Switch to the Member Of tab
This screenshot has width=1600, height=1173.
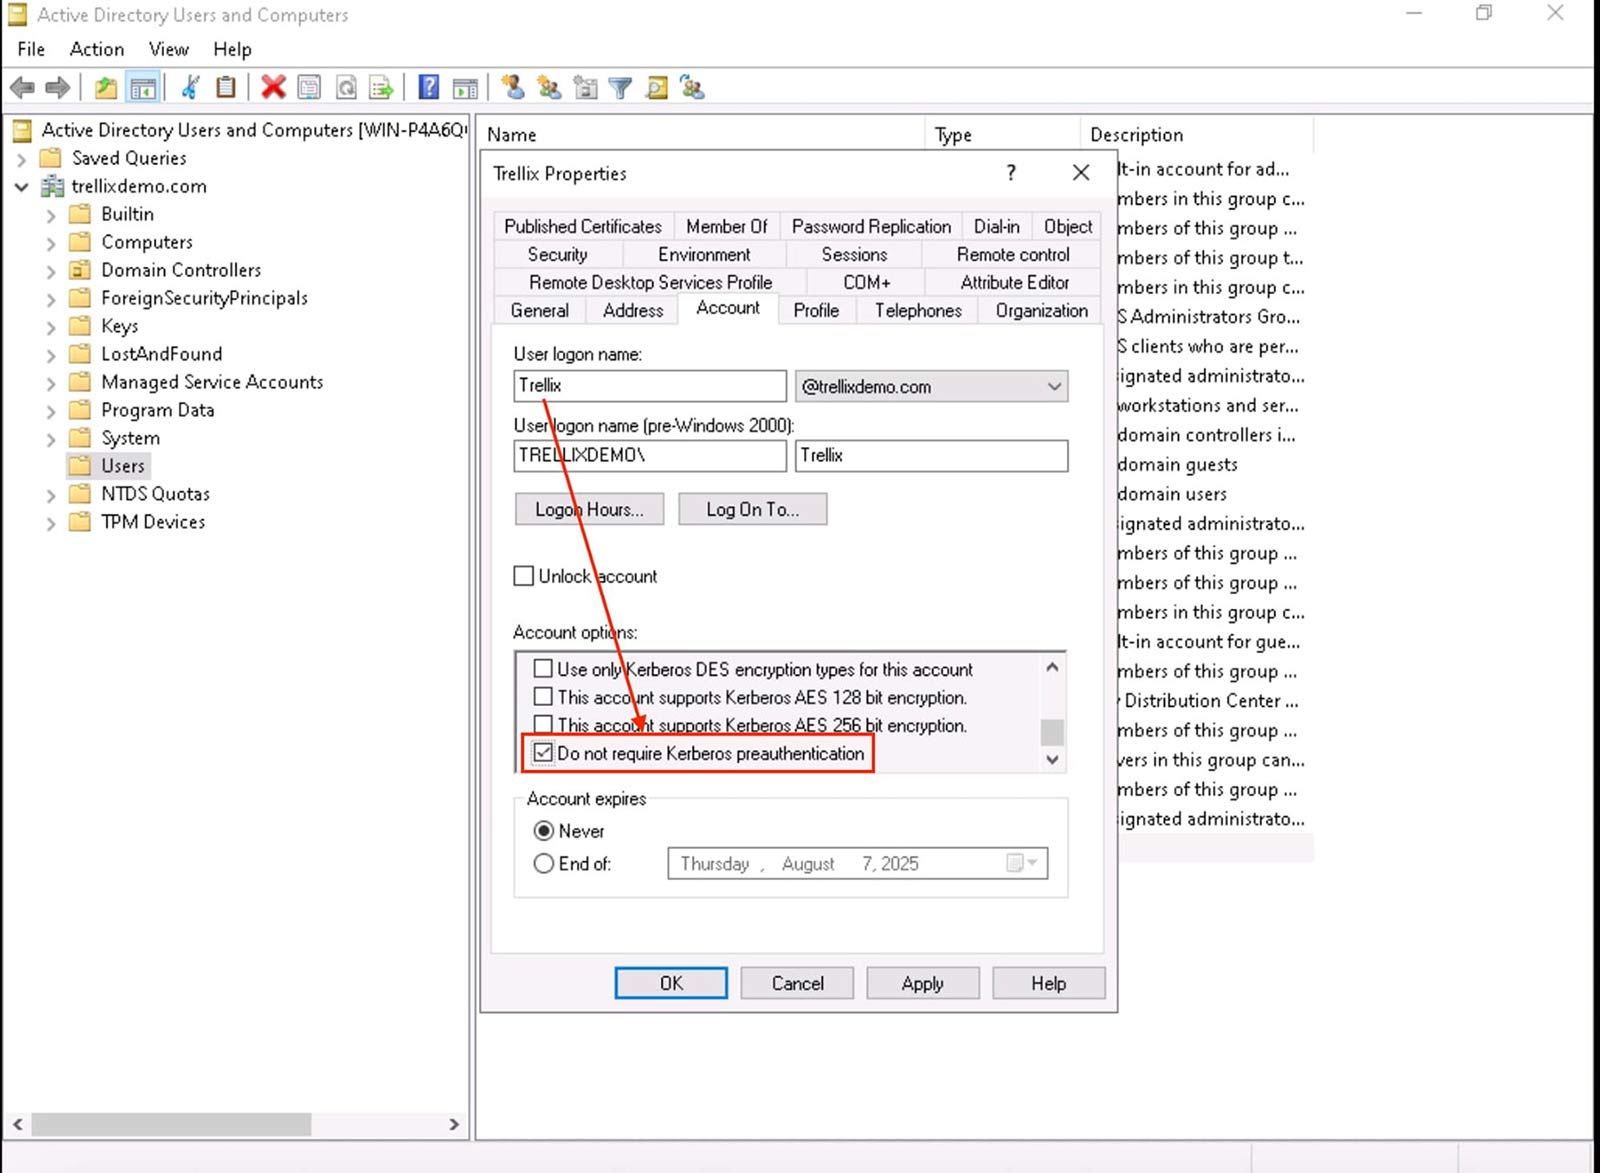click(x=726, y=227)
